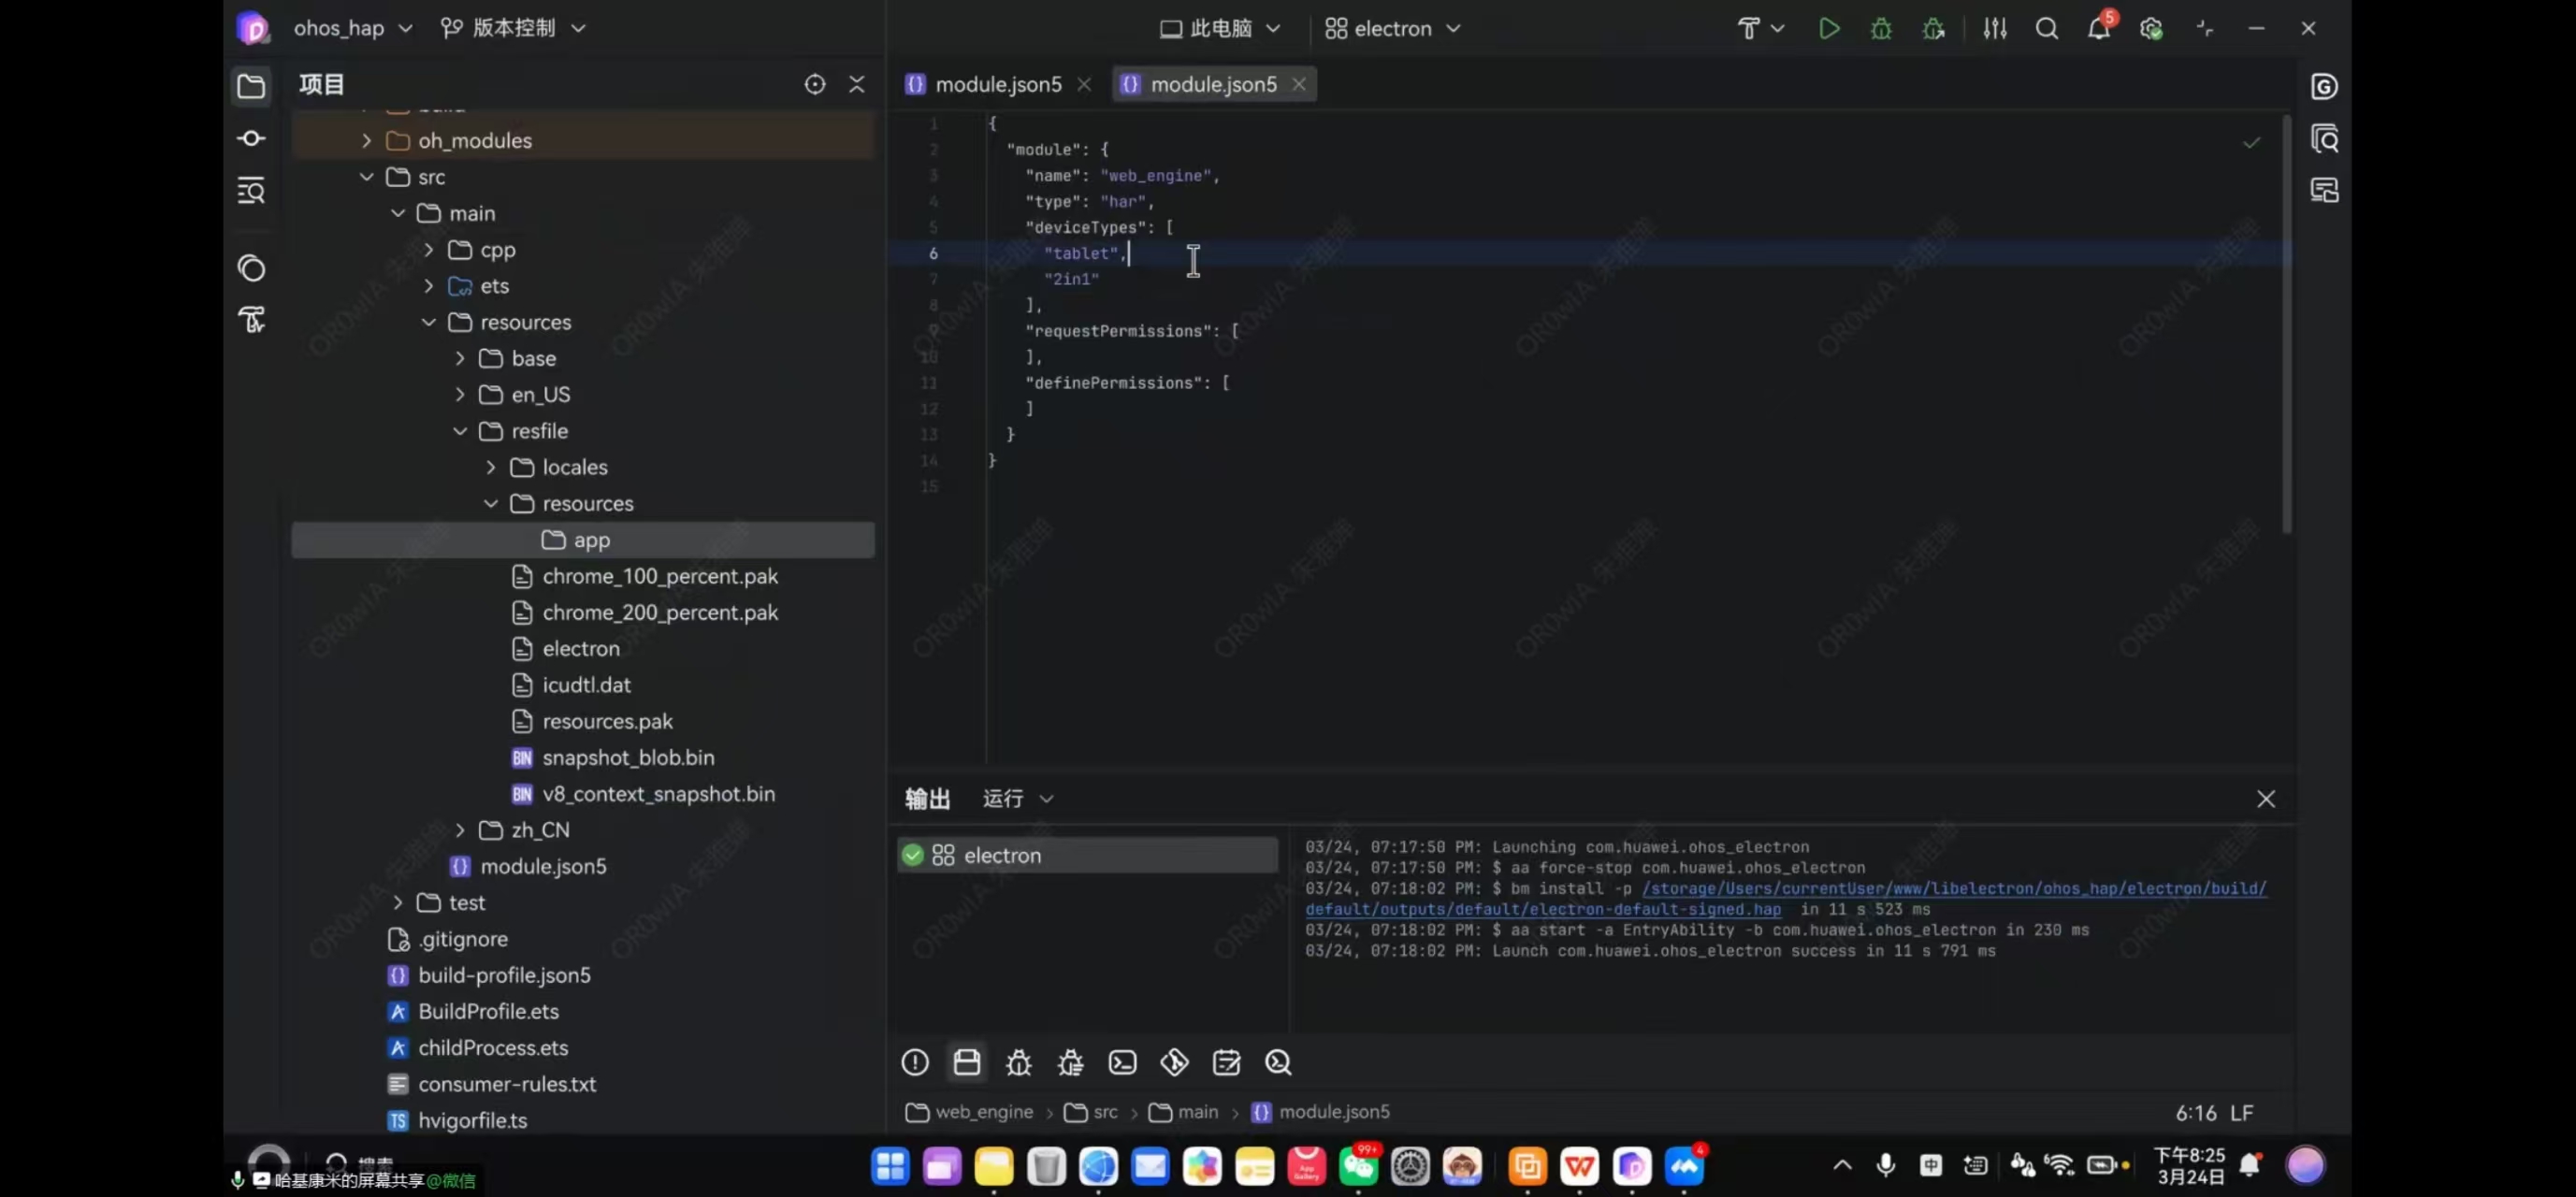Select snapshot_blob.bin file in tree
The height and width of the screenshot is (1197, 2576).
627,758
